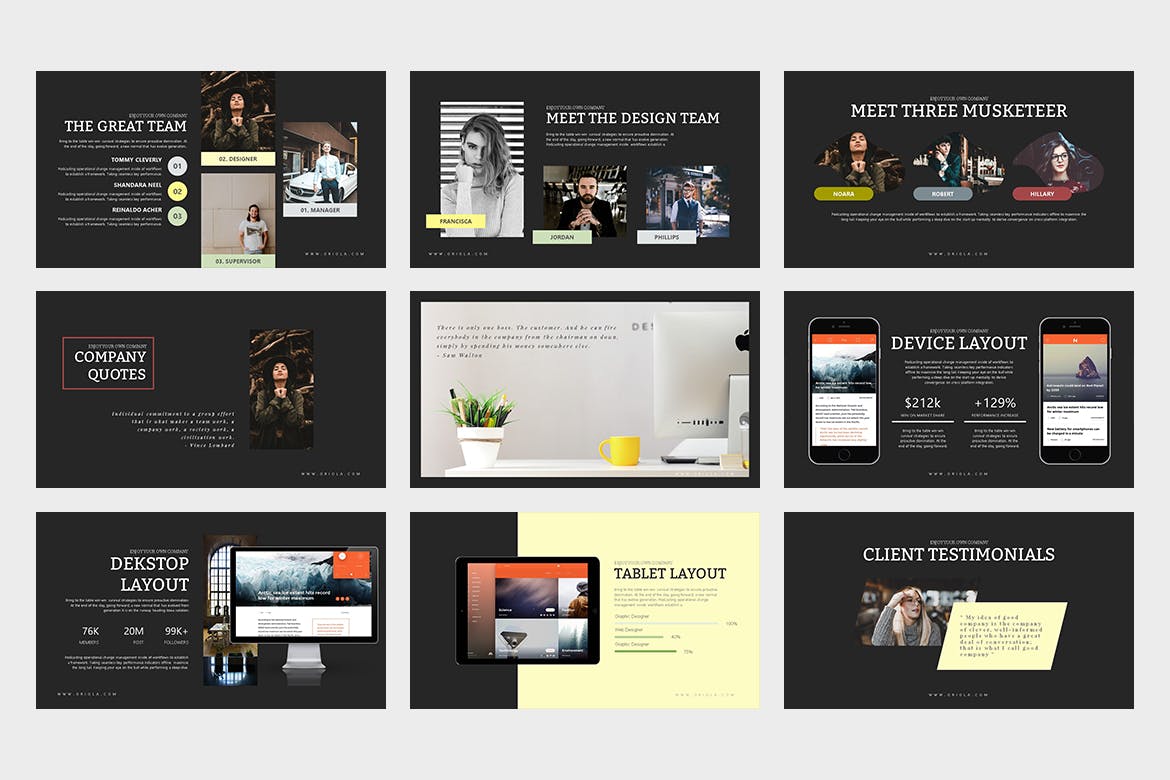Click the yellow FRANCISCA name tag
1170x780 pixels.
(x=455, y=221)
